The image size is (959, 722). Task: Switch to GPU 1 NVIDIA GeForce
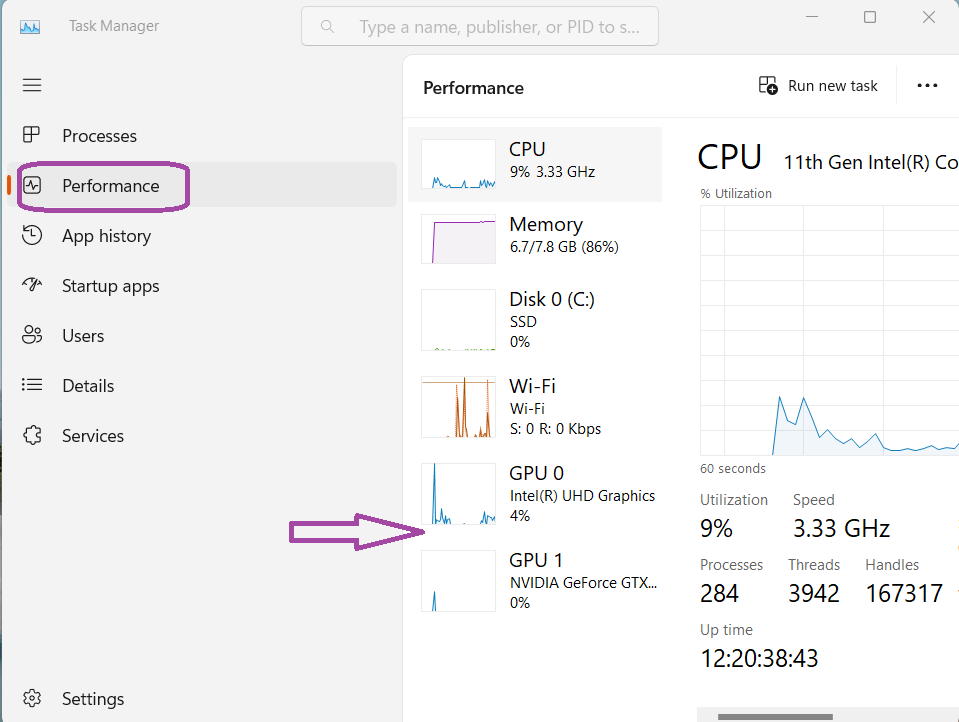(458, 581)
